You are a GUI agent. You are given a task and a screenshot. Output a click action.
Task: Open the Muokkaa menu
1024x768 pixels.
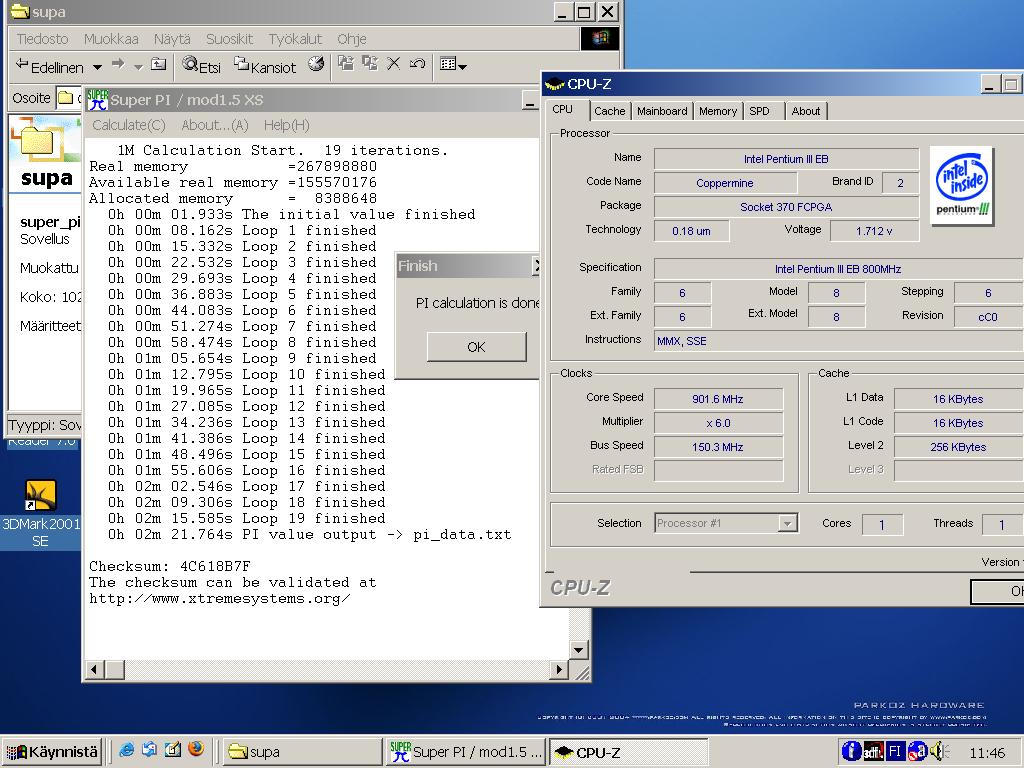pos(111,39)
